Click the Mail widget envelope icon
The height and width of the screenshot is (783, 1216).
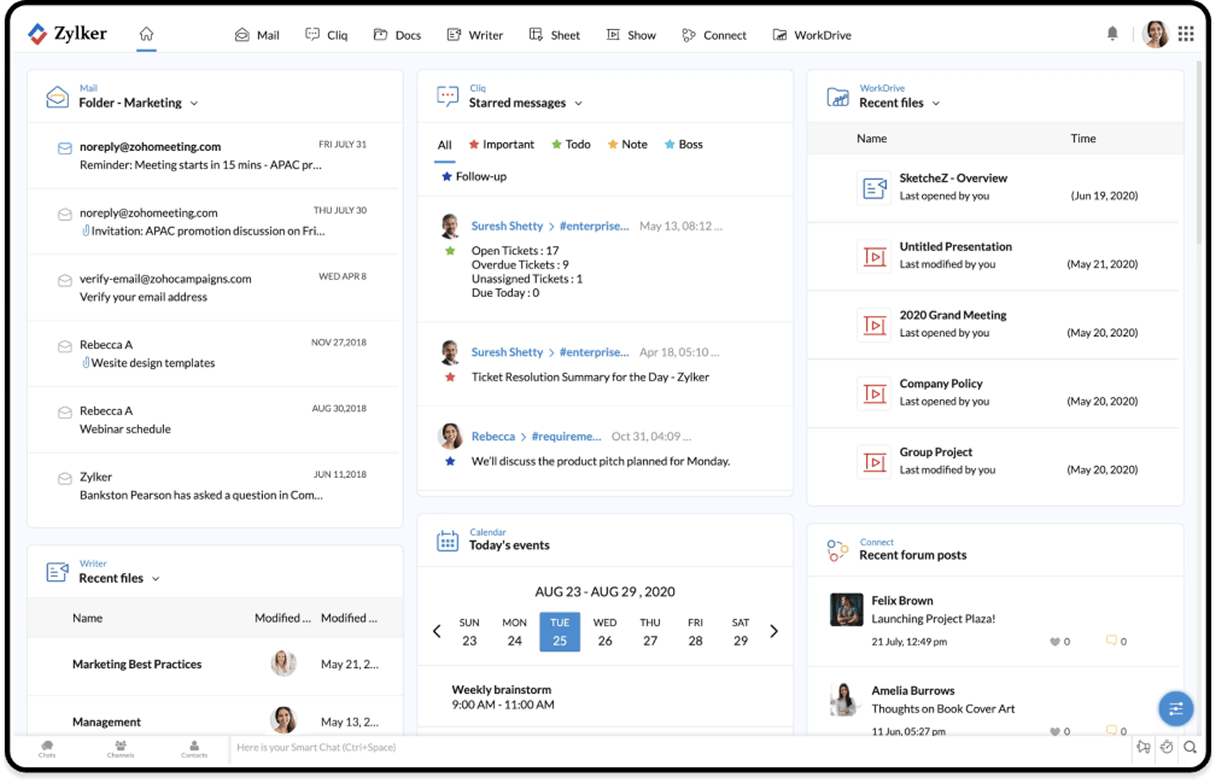tap(57, 97)
